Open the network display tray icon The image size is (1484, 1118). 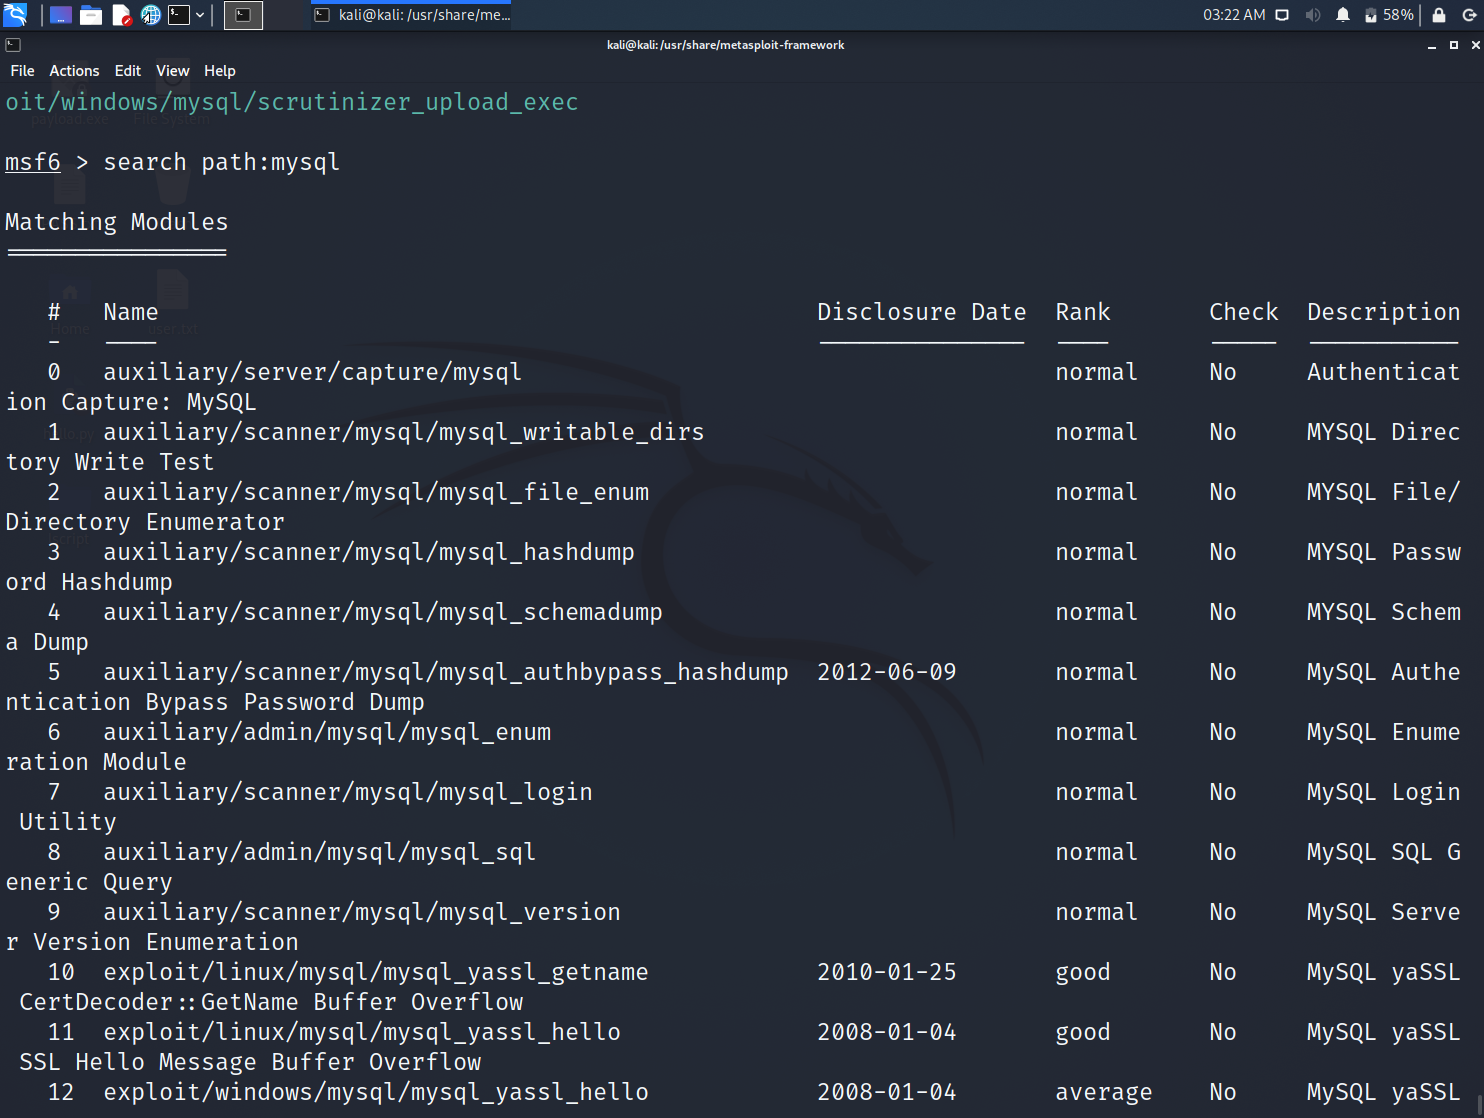tap(1282, 15)
